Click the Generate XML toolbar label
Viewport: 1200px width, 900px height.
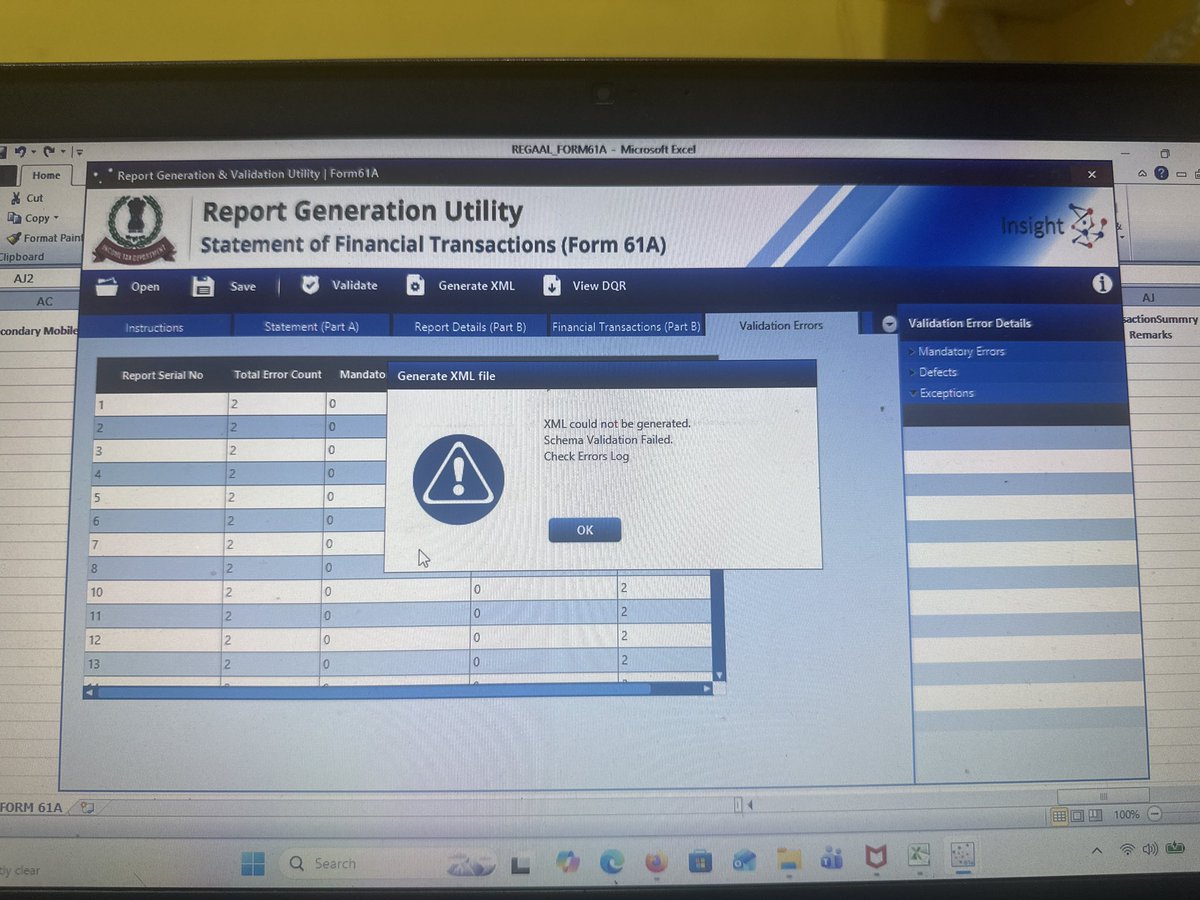coord(476,286)
